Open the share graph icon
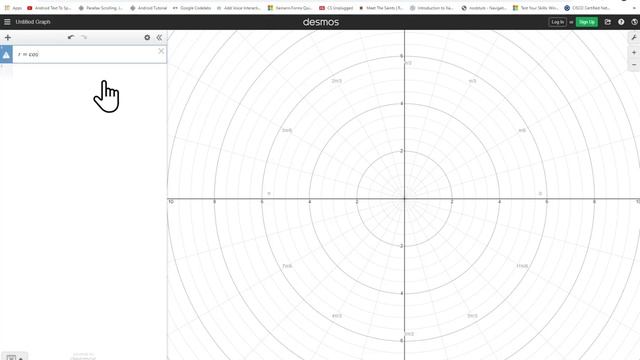640x360 pixels. (608, 22)
